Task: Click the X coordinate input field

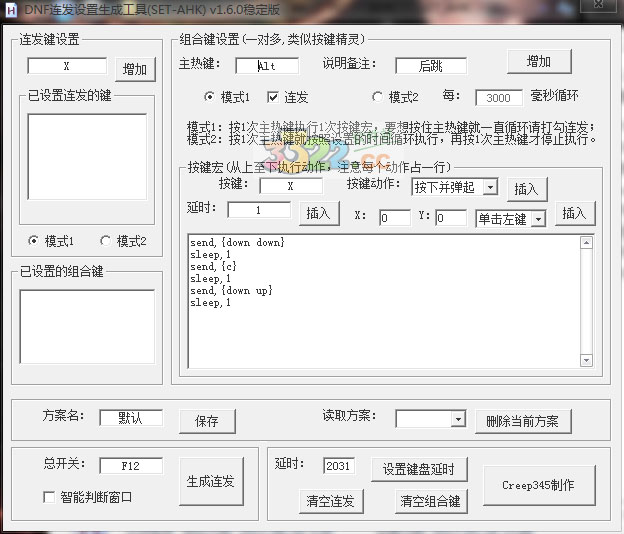Action: pyautogui.click(x=395, y=218)
